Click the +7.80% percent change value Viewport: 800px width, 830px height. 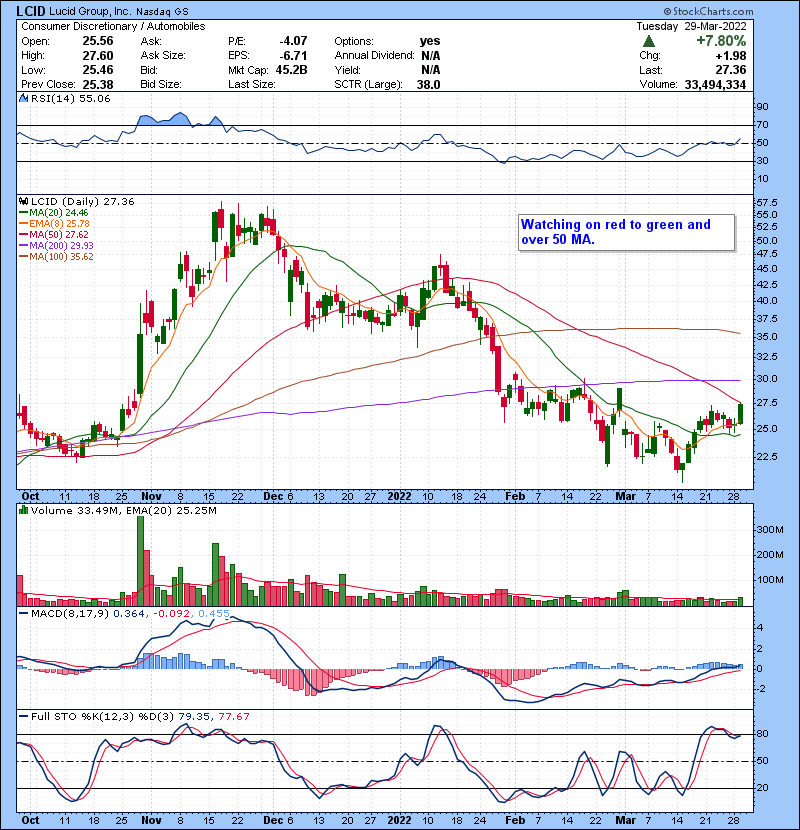[721, 41]
